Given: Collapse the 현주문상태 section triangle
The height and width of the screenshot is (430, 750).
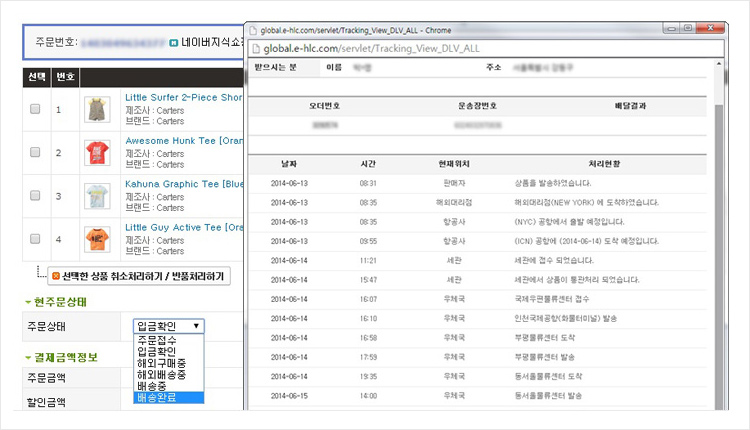Looking at the screenshot, I should (x=28, y=302).
